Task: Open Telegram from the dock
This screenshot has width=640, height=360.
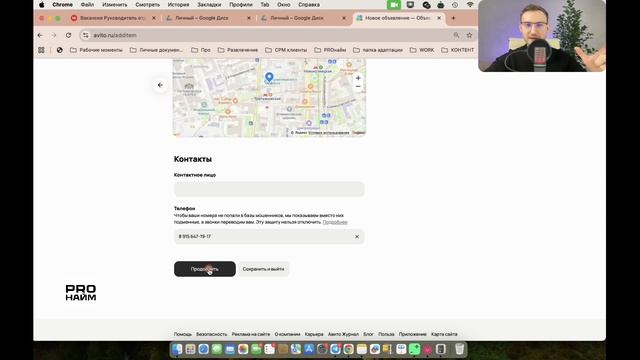Action: [336, 349]
